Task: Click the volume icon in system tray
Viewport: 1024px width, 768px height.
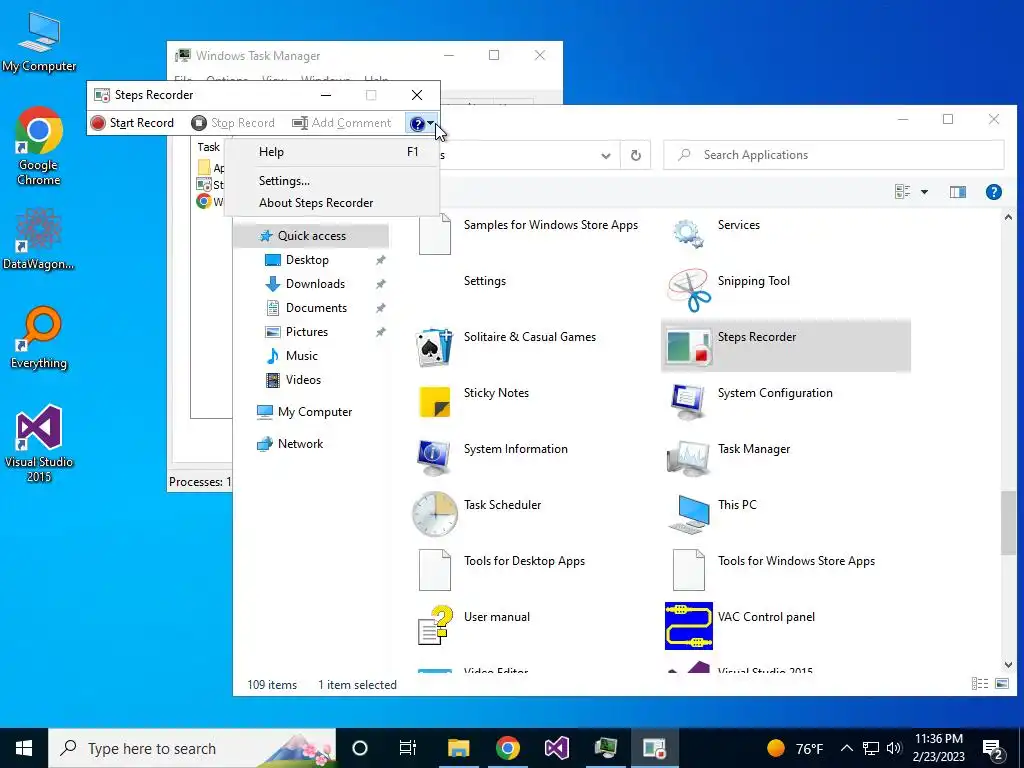Action: click(894, 748)
